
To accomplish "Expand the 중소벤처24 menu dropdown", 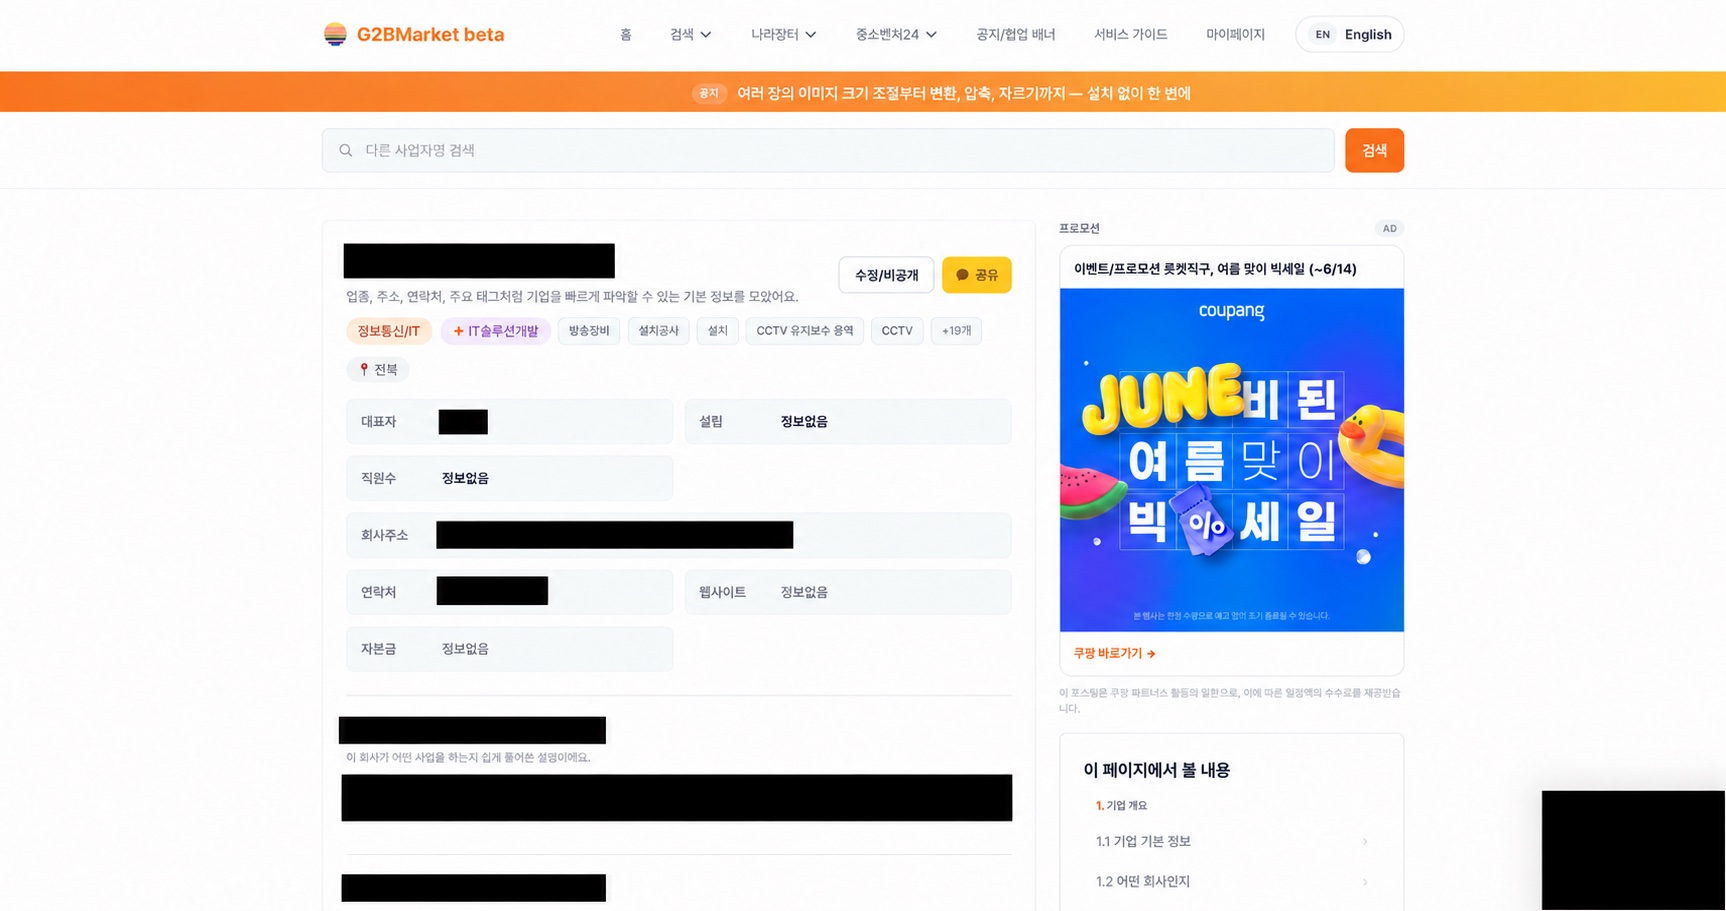I will 895,34.
